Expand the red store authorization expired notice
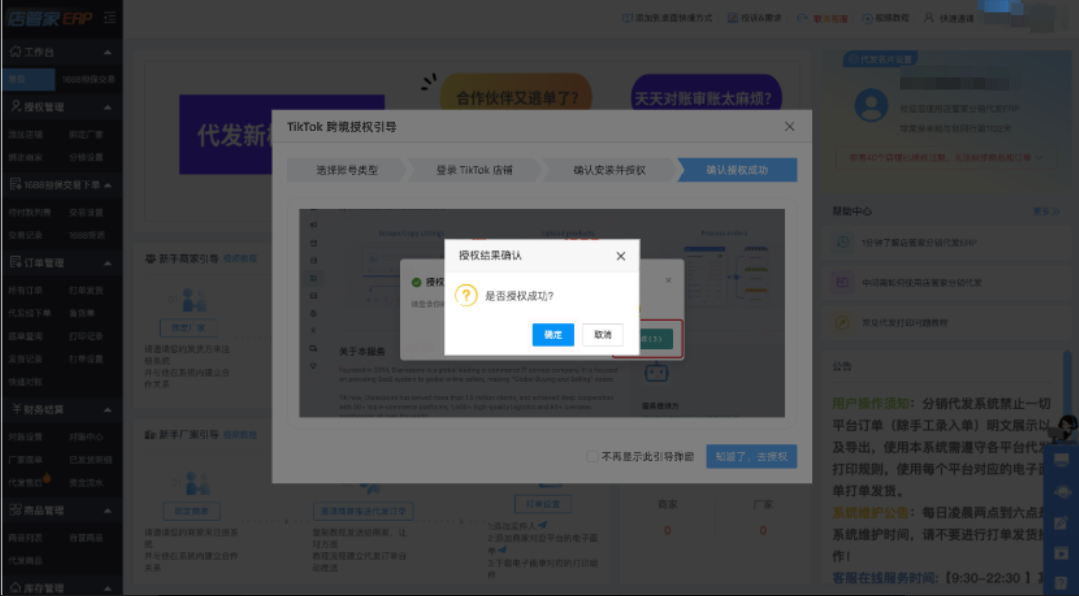 [946, 158]
